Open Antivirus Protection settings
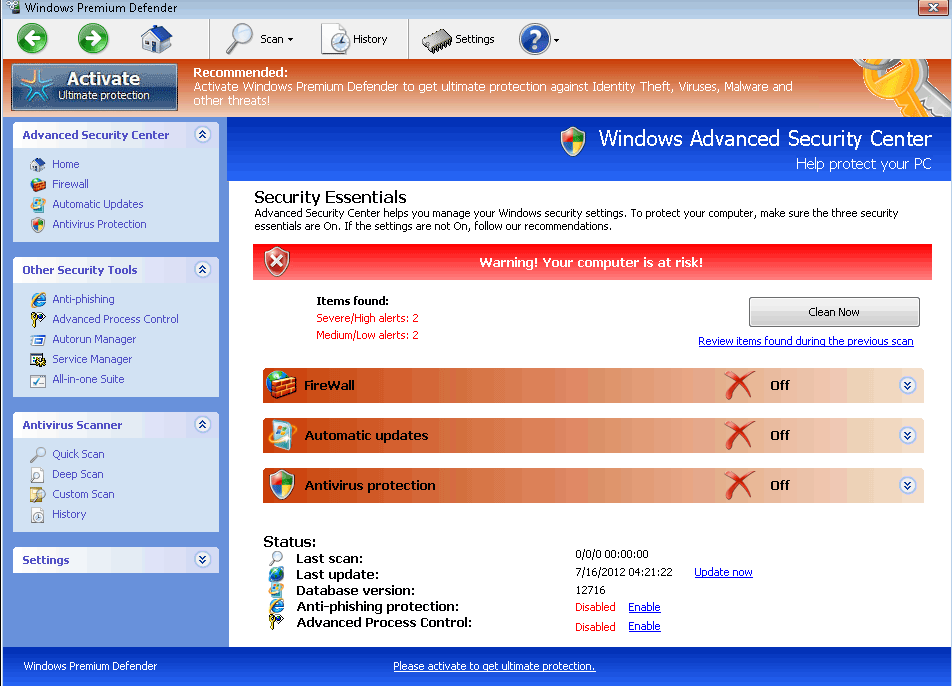 click(x=99, y=224)
